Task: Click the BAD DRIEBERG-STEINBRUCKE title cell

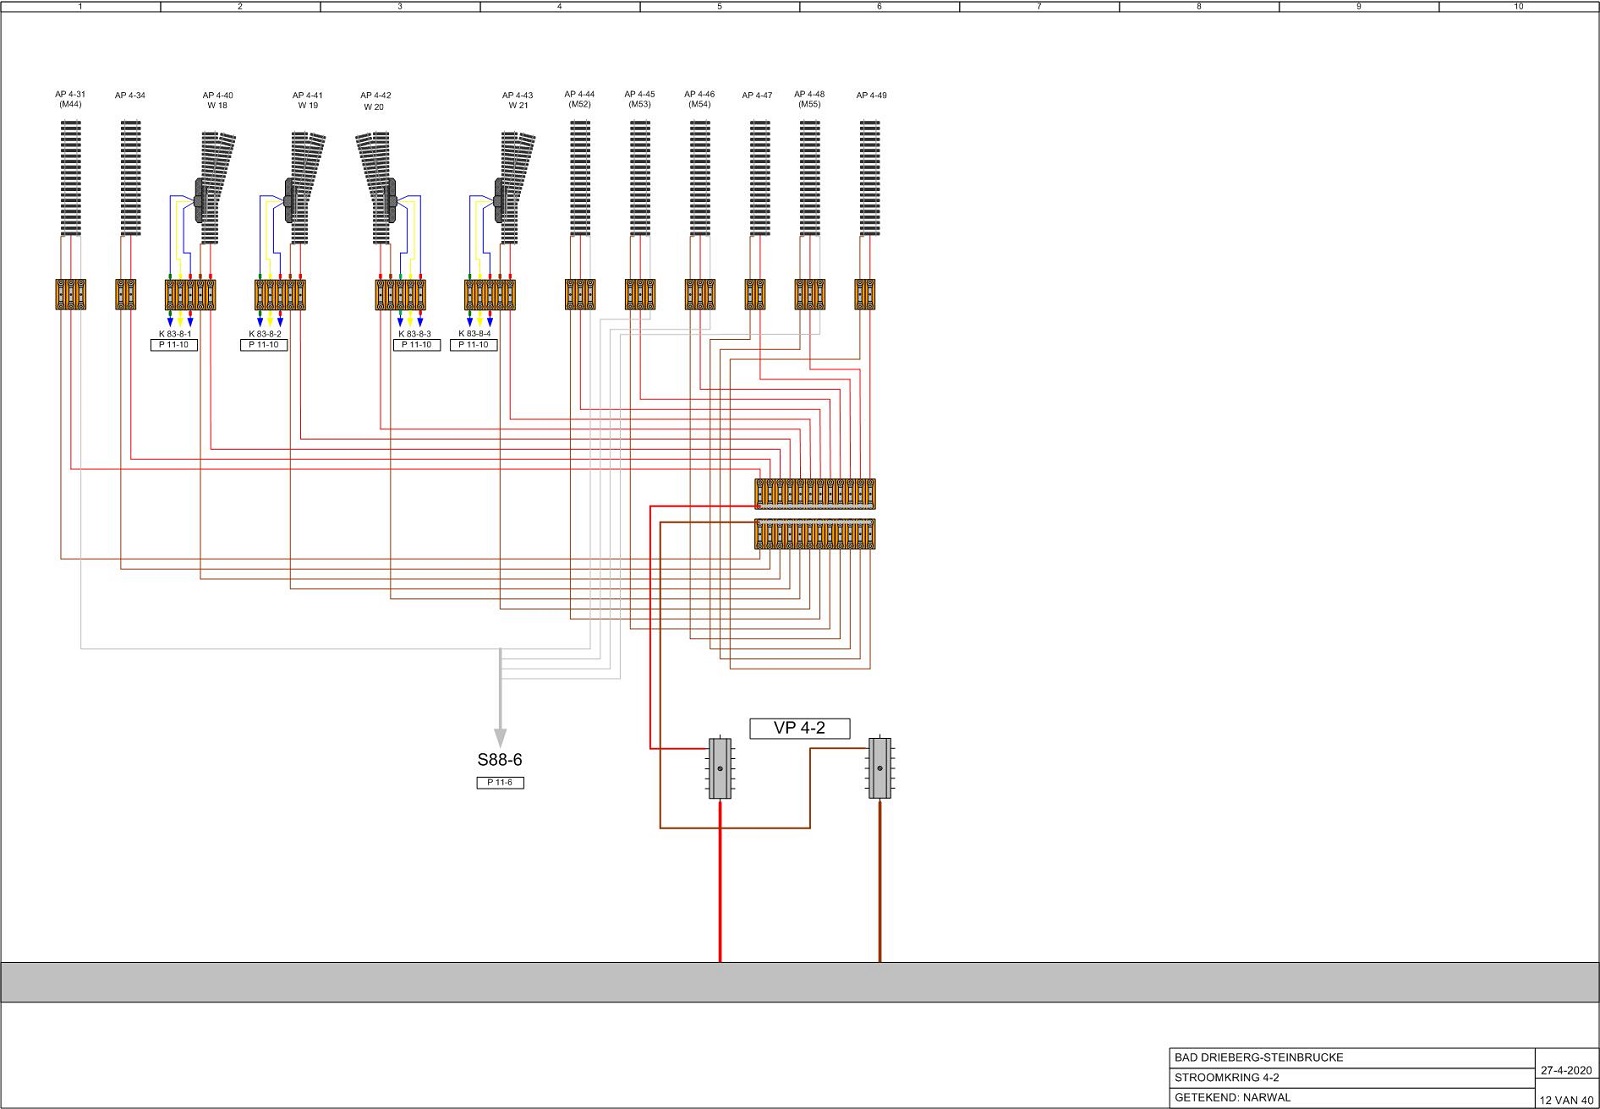Action: 1352,1058
